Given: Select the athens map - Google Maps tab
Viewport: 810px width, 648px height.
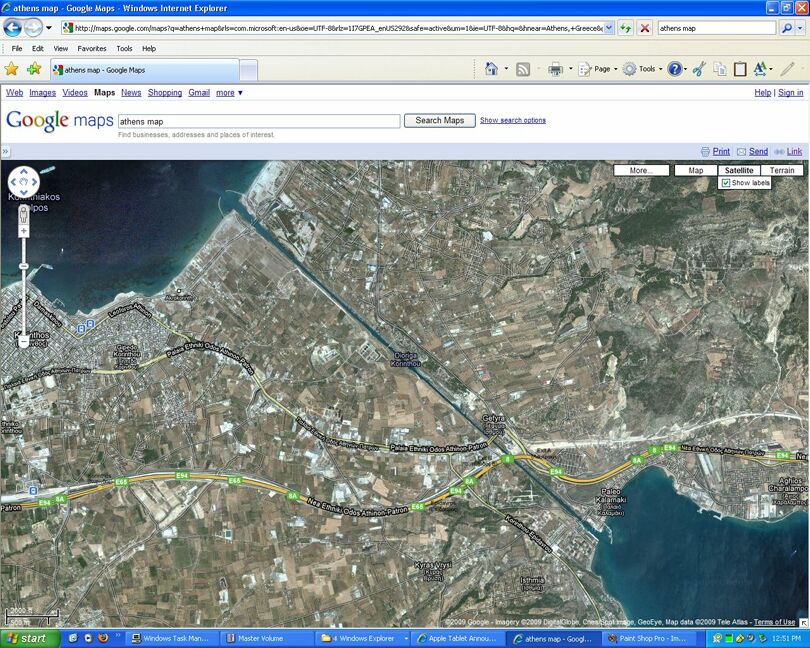Looking at the screenshot, I should coord(145,70).
